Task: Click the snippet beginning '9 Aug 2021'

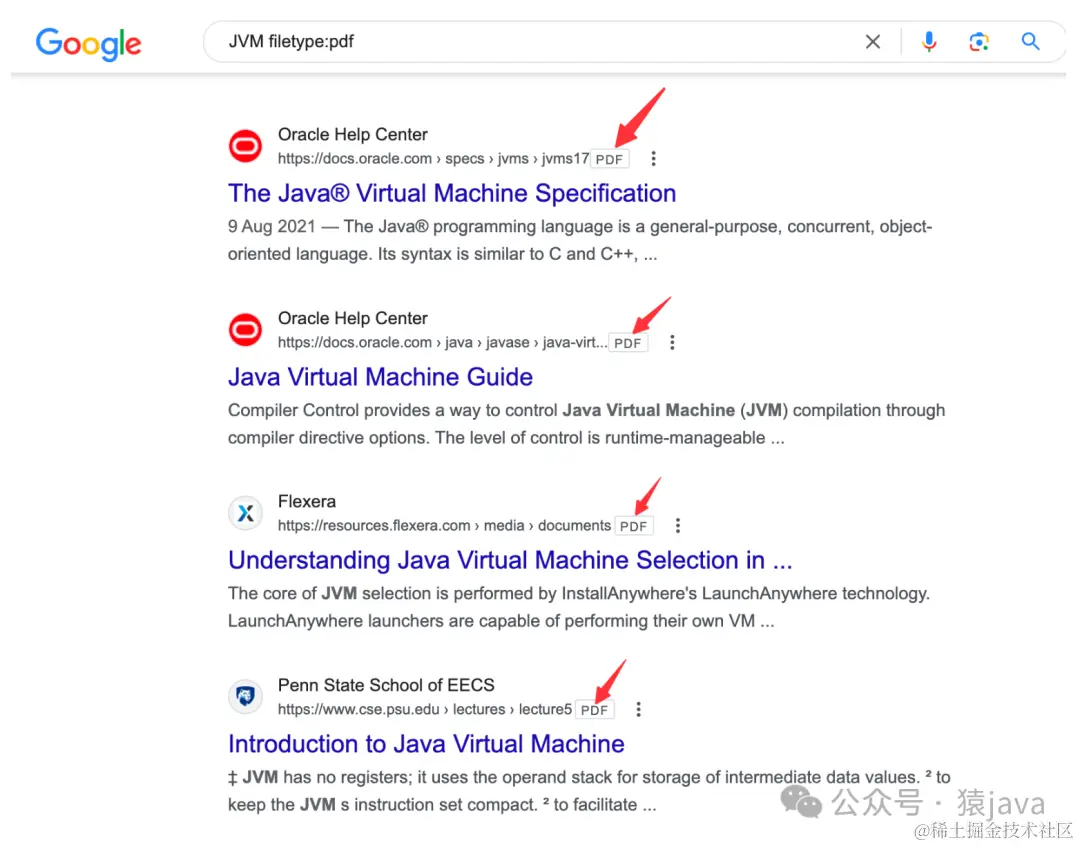Action: pyautogui.click(x=580, y=240)
